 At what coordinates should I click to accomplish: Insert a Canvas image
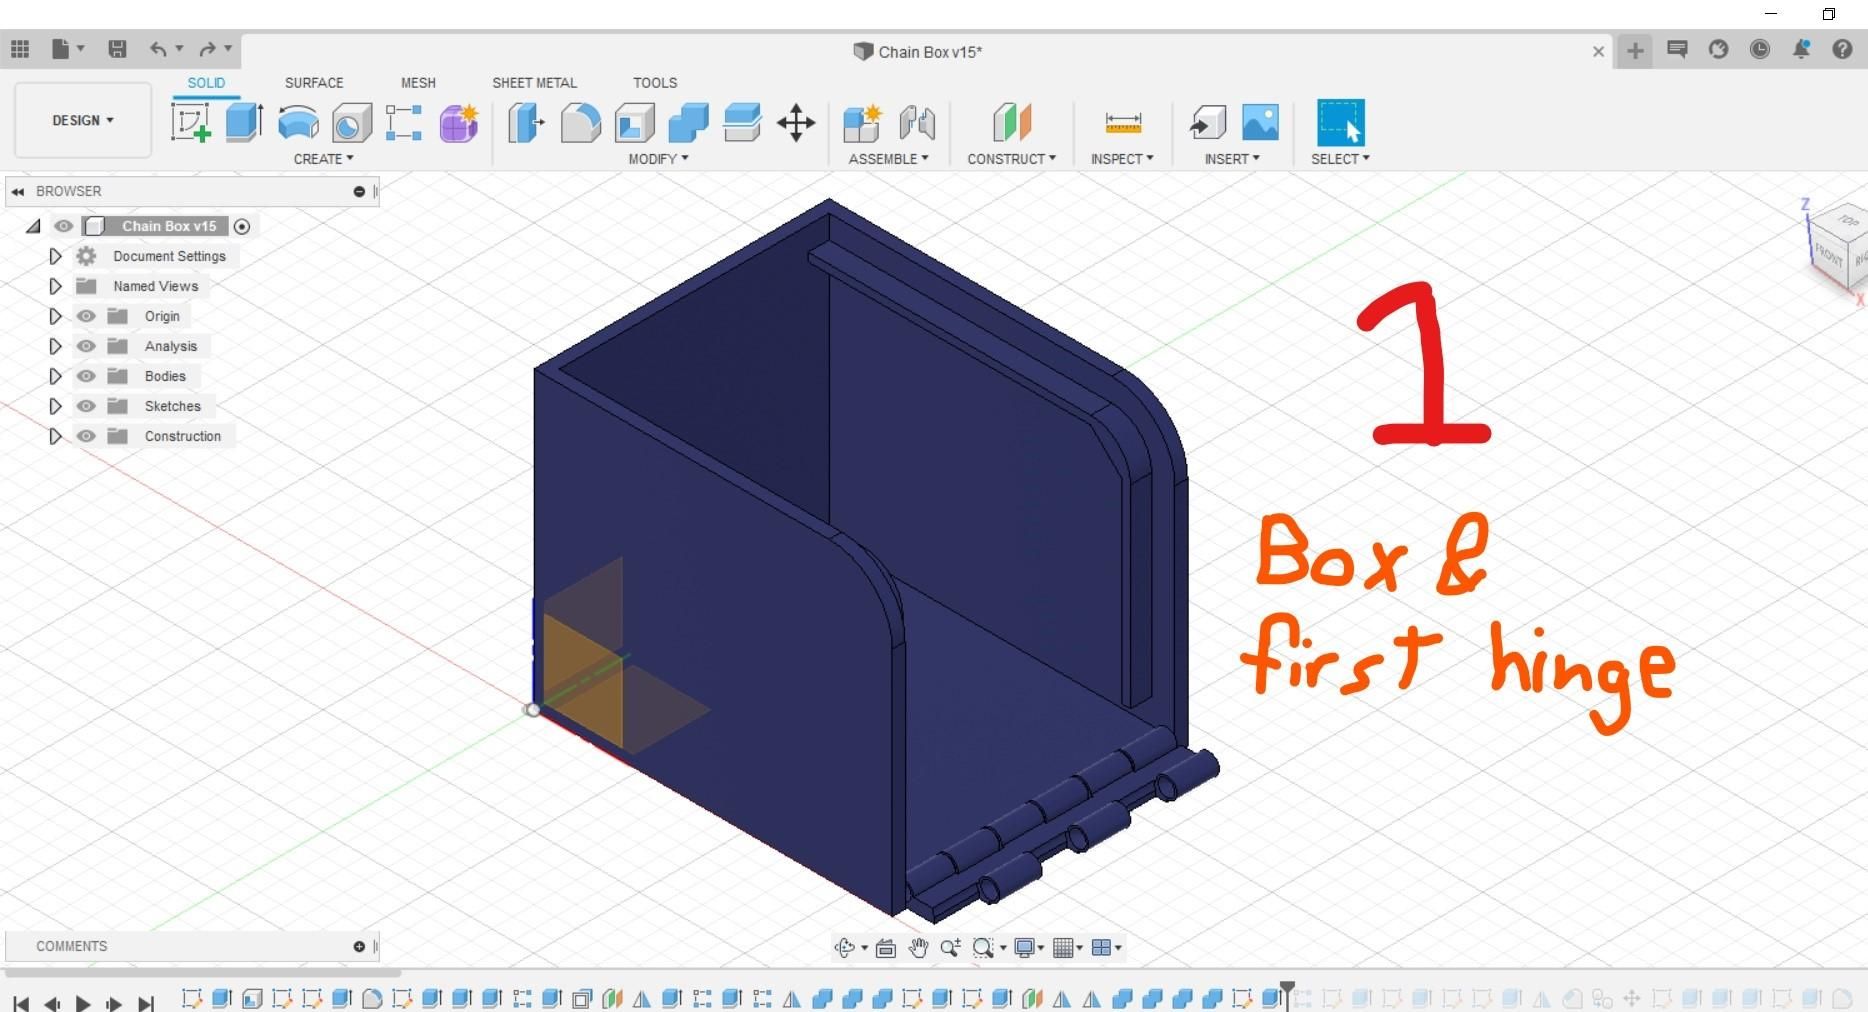(x=1259, y=122)
